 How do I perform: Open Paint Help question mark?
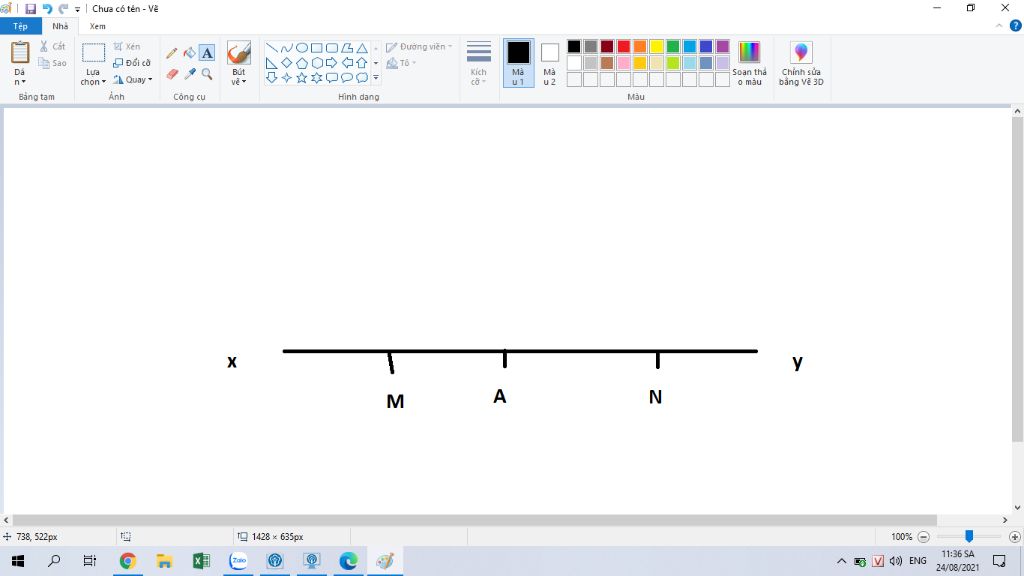pyautogui.click(x=1016, y=26)
